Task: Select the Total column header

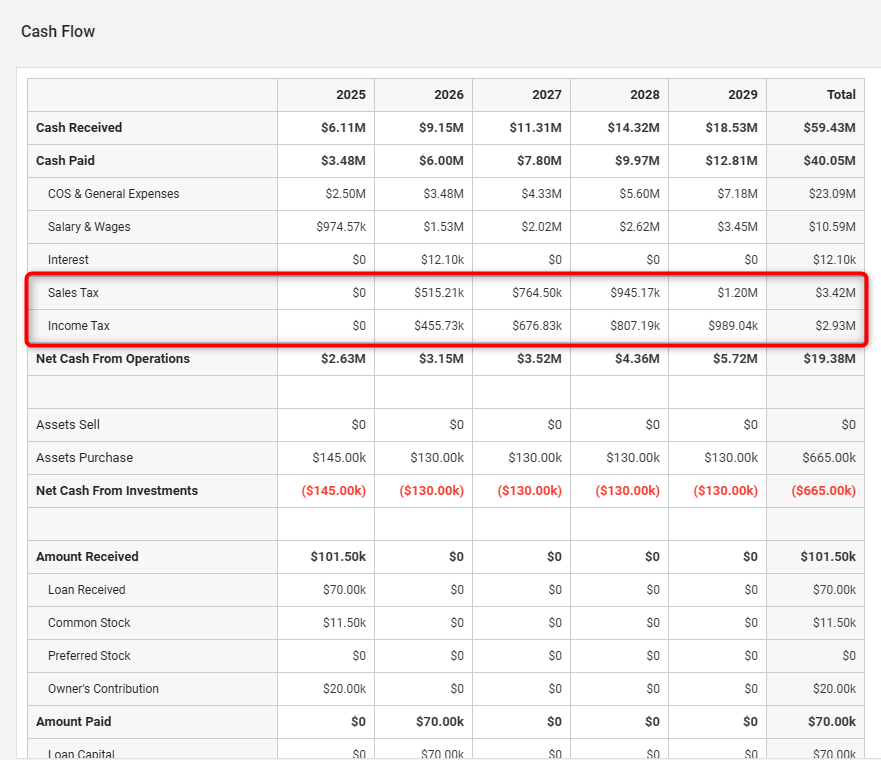Action: (x=841, y=95)
